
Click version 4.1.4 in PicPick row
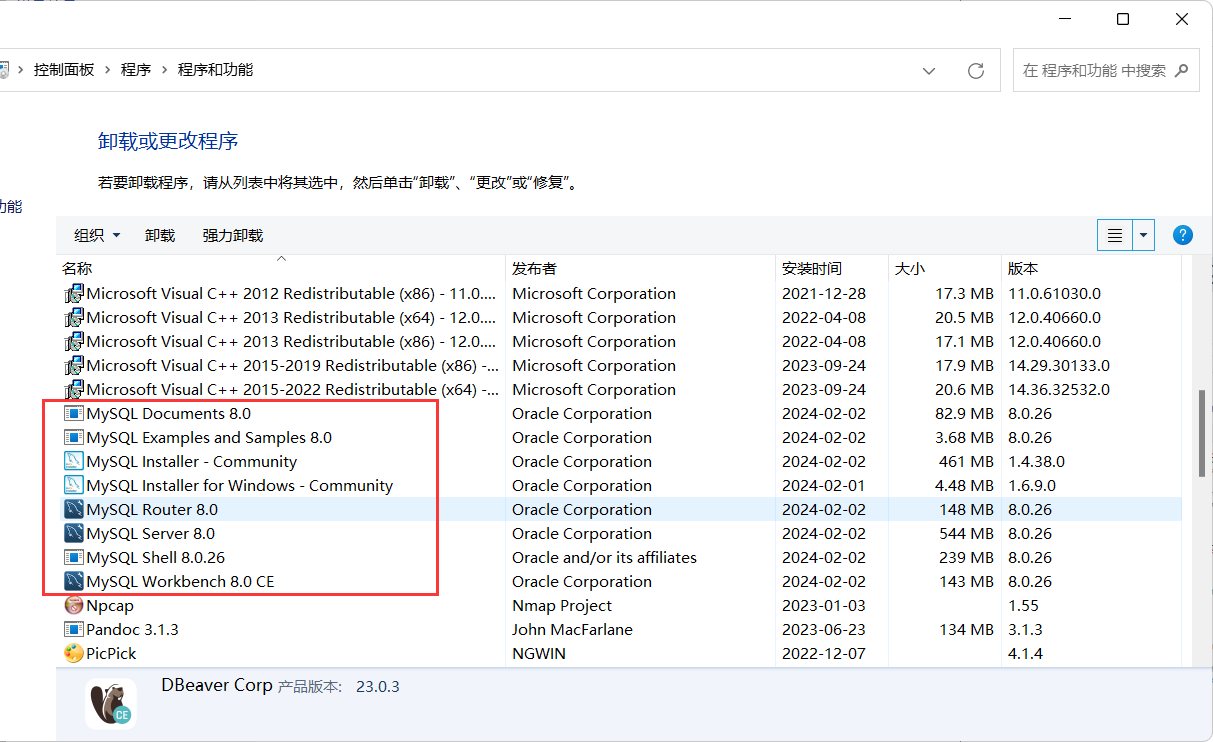coord(1025,653)
